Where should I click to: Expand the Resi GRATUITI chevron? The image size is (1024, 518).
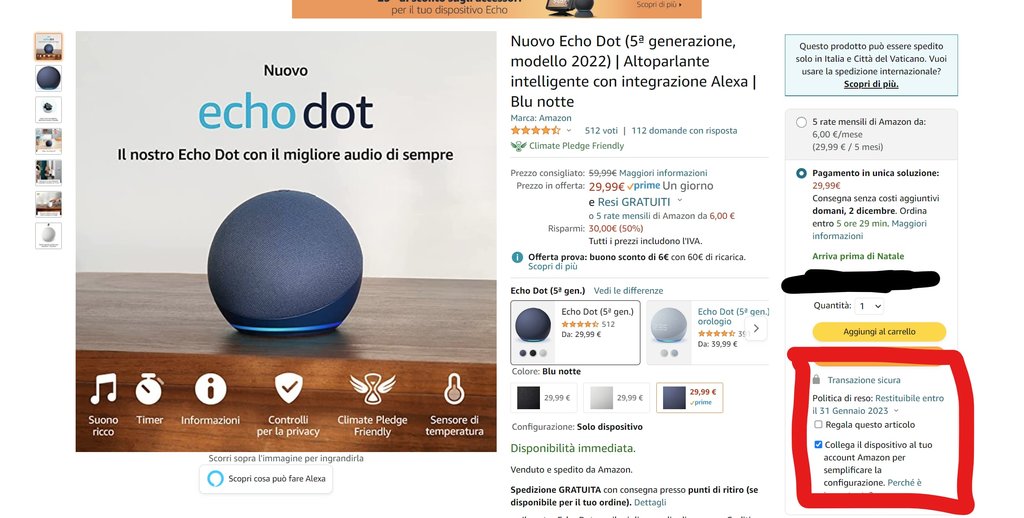[680, 201]
